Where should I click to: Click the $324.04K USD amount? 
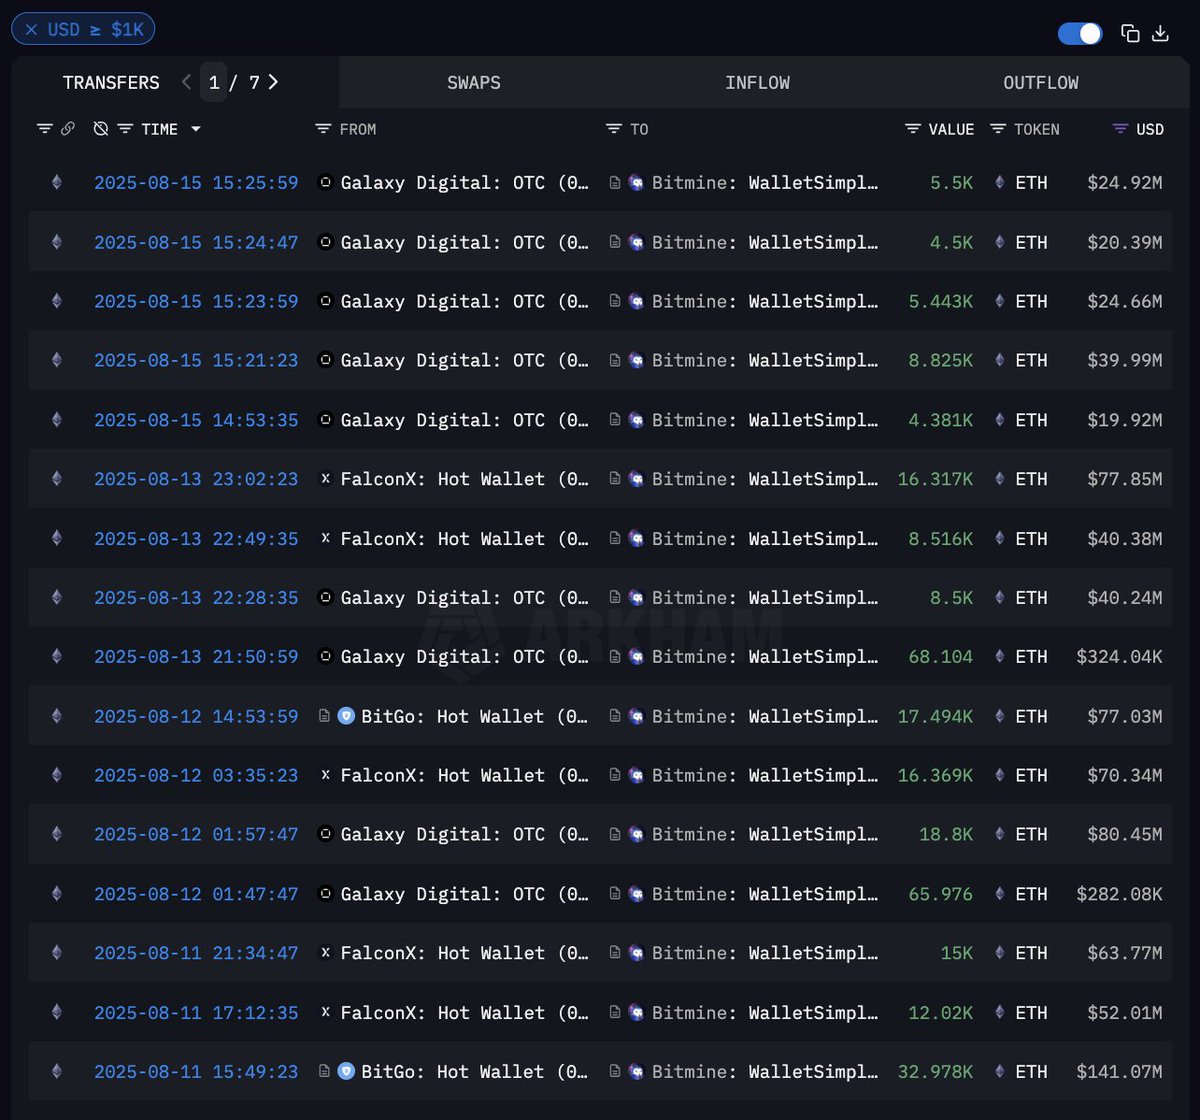1120,656
